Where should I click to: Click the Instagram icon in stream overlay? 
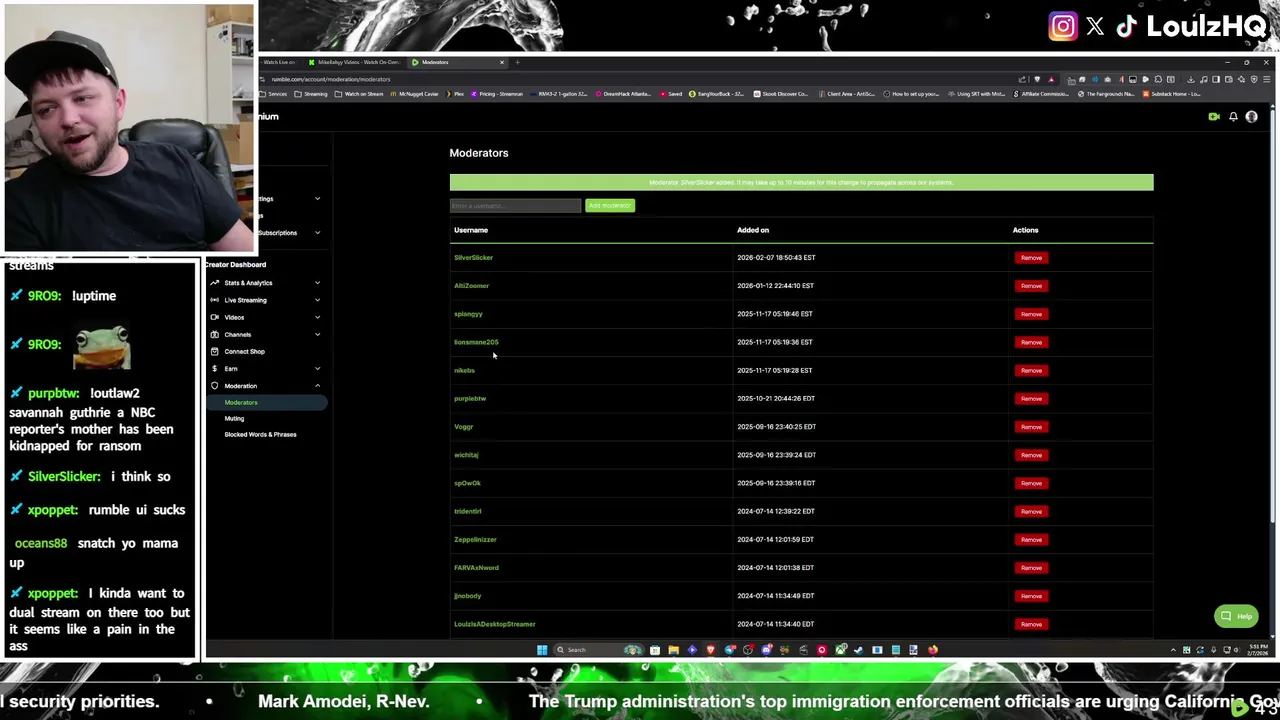point(1063,27)
